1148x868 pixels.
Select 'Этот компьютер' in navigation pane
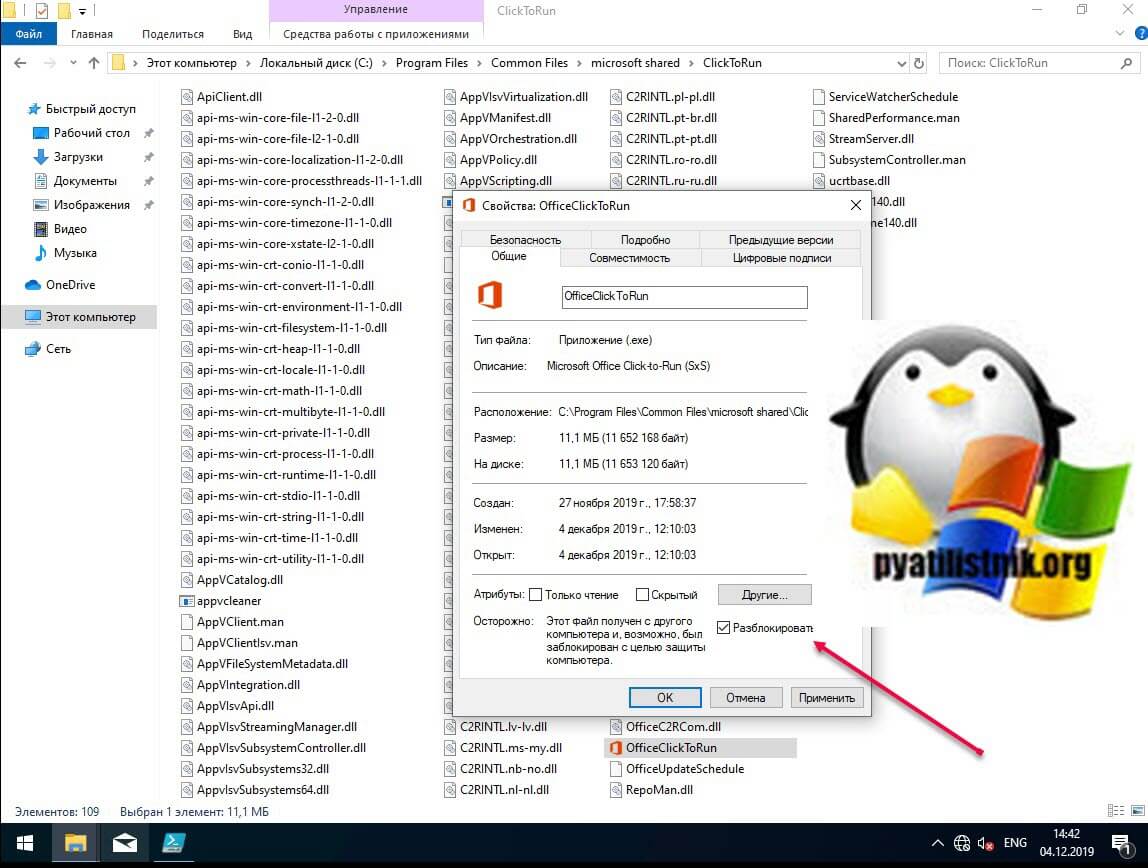coord(90,317)
